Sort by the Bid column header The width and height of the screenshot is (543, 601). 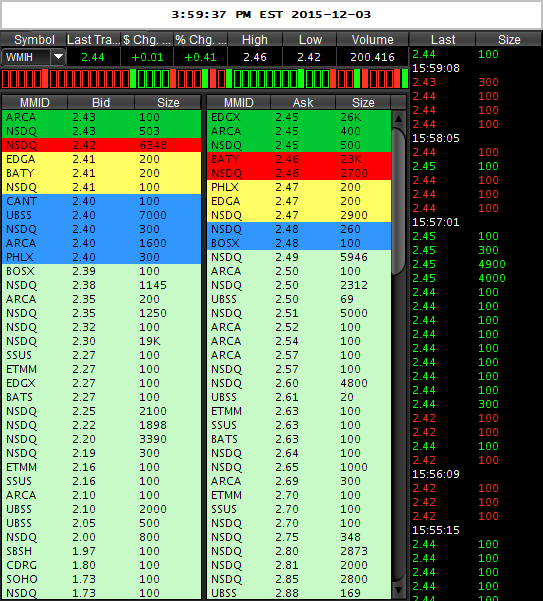[x=101, y=102]
